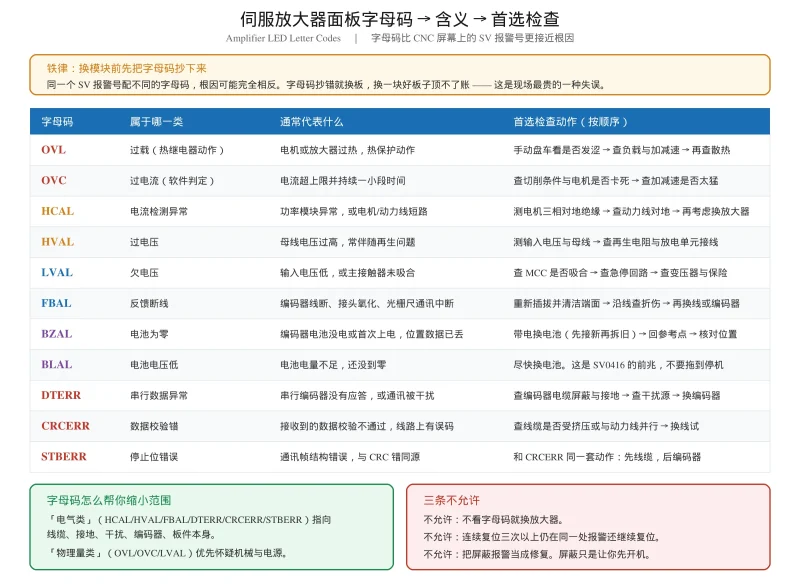Click 串行编码器没有应答 description
The width and height of the screenshot is (800, 587).
(x=357, y=395)
